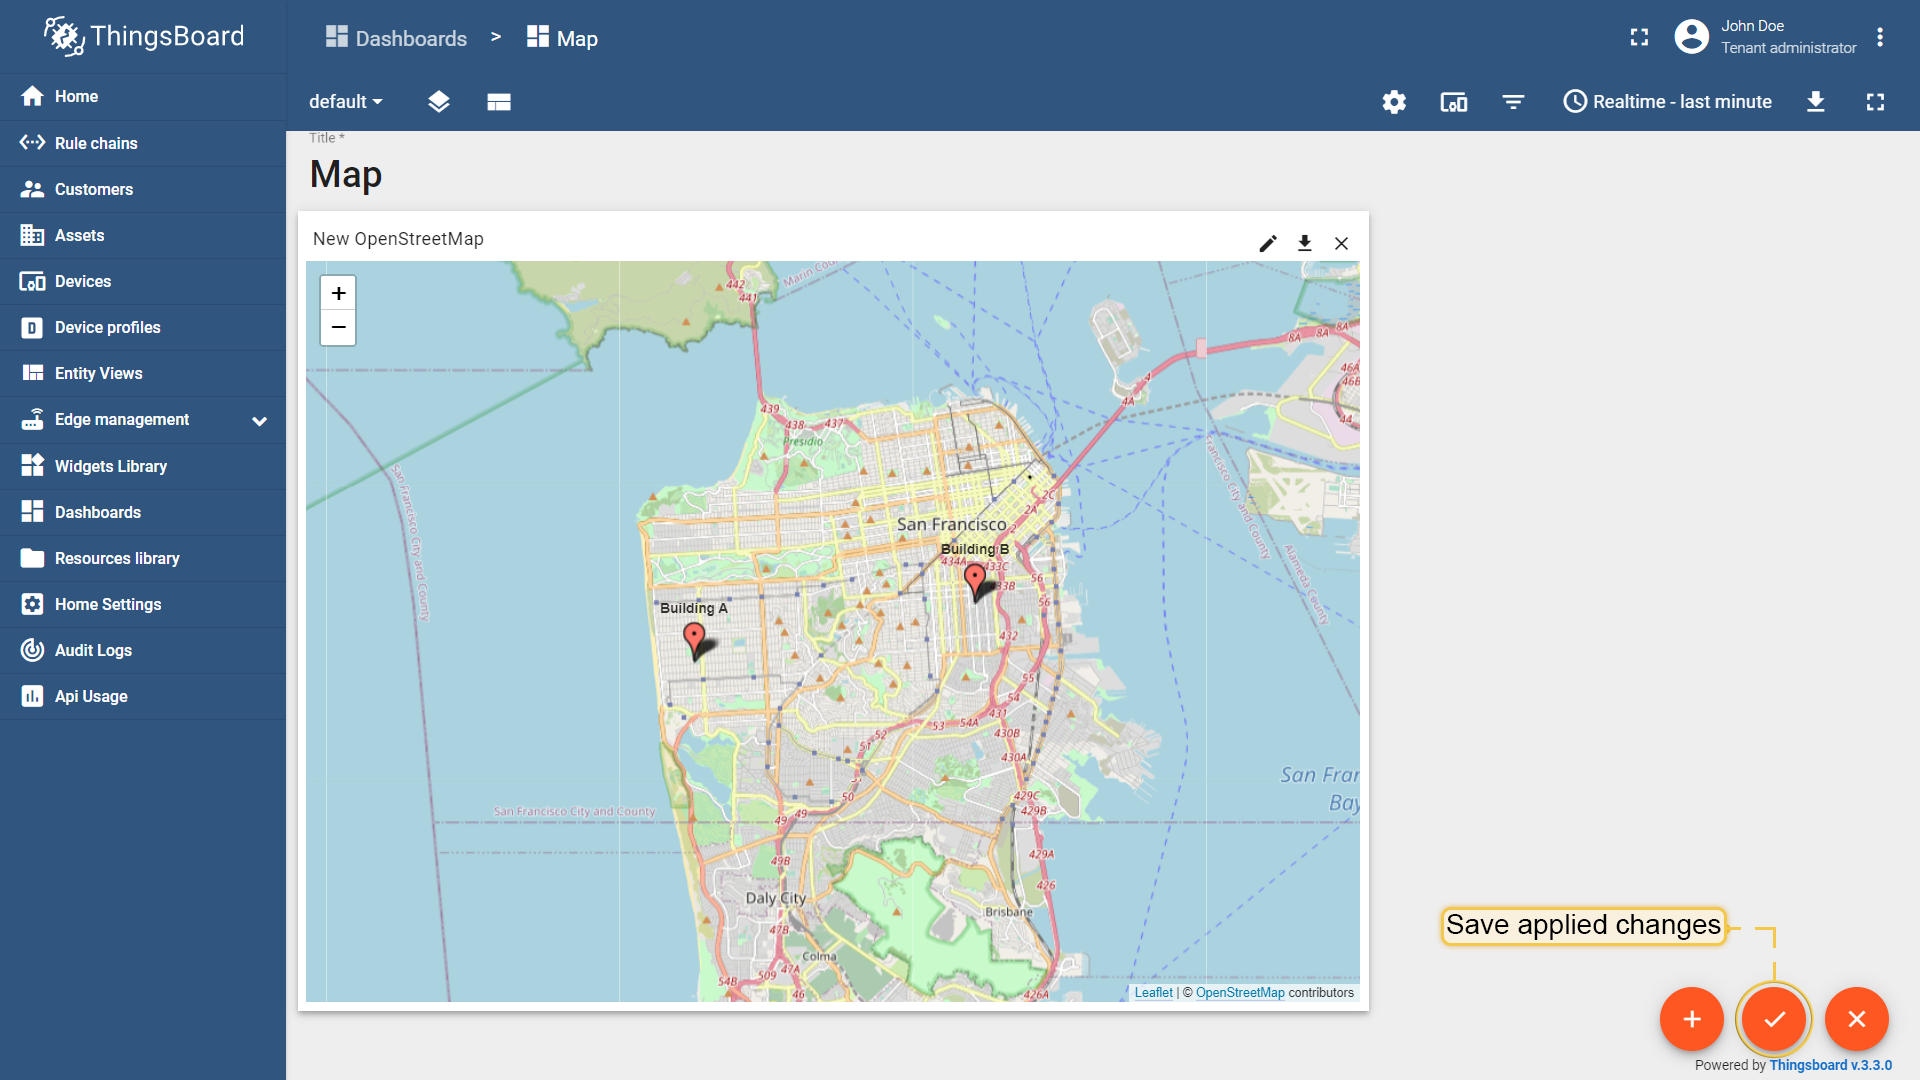Open the user menu three-dots icon

(x=1880, y=37)
